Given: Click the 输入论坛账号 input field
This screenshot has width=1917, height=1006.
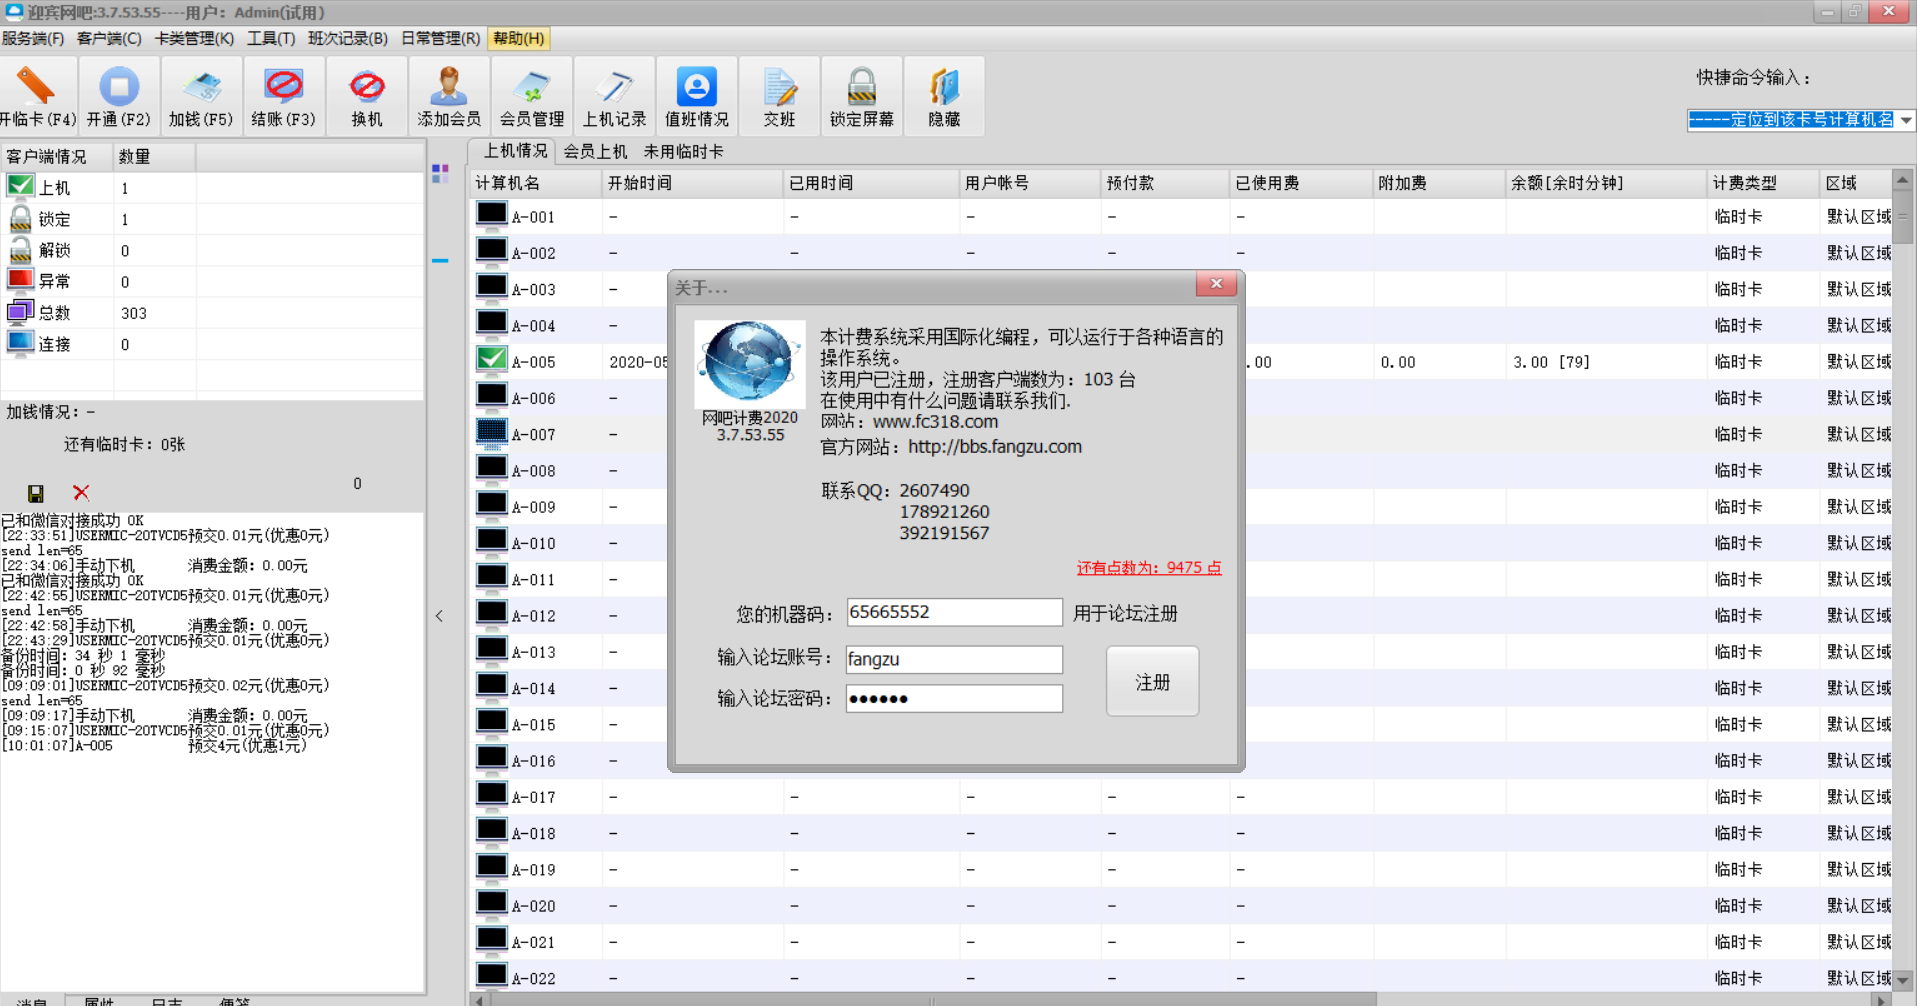Looking at the screenshot, I should (x=954, y=659).
